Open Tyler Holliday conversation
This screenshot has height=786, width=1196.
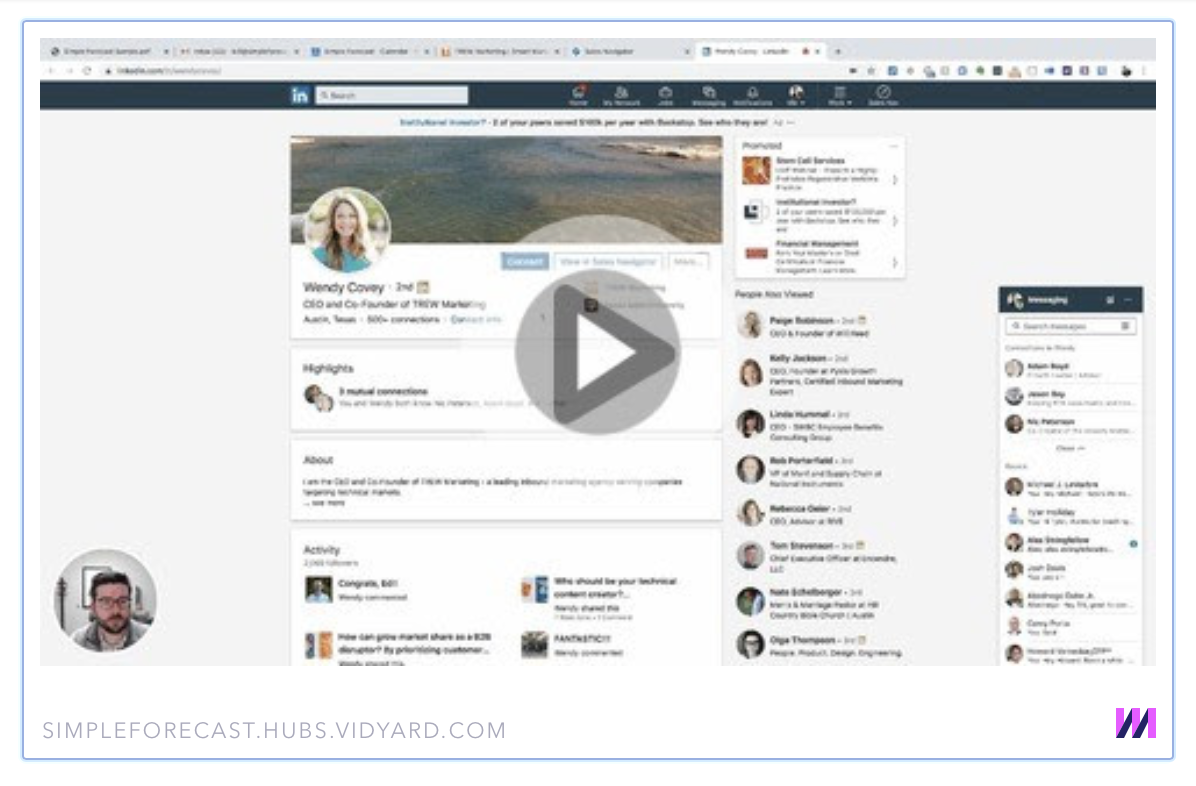click(1070, 517)
